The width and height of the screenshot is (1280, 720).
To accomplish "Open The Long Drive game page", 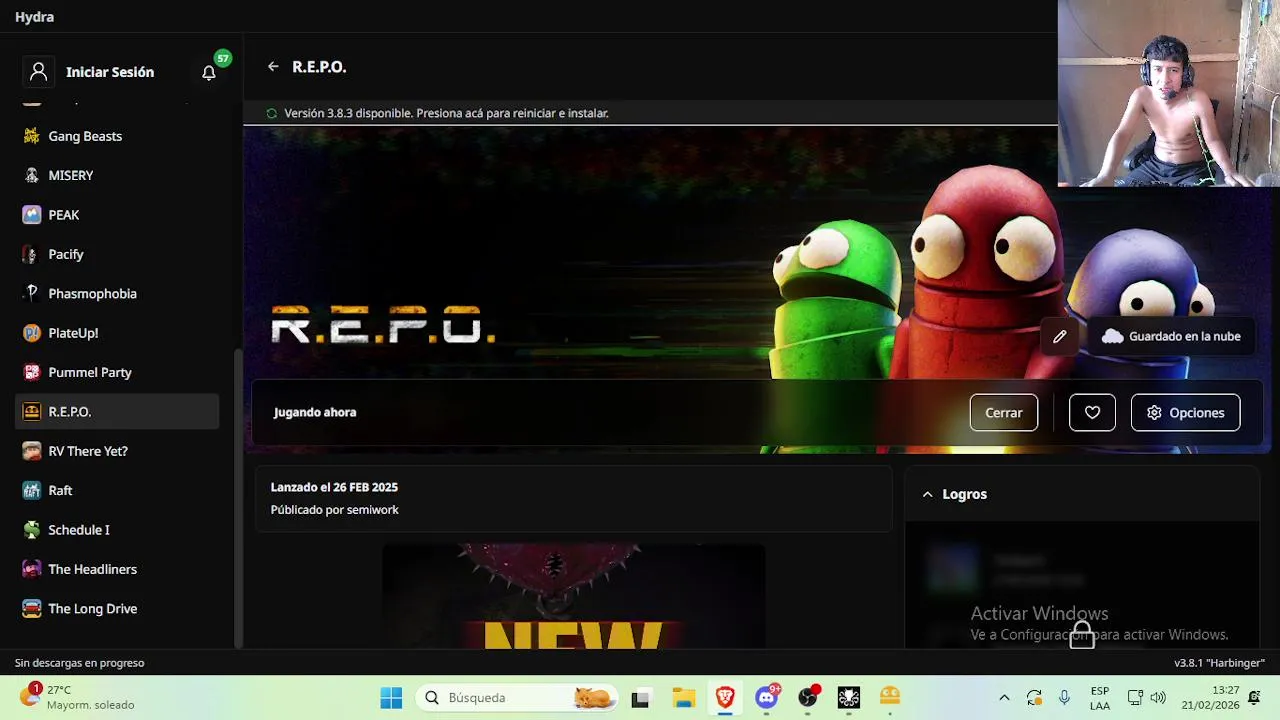I will pos(117,608).
